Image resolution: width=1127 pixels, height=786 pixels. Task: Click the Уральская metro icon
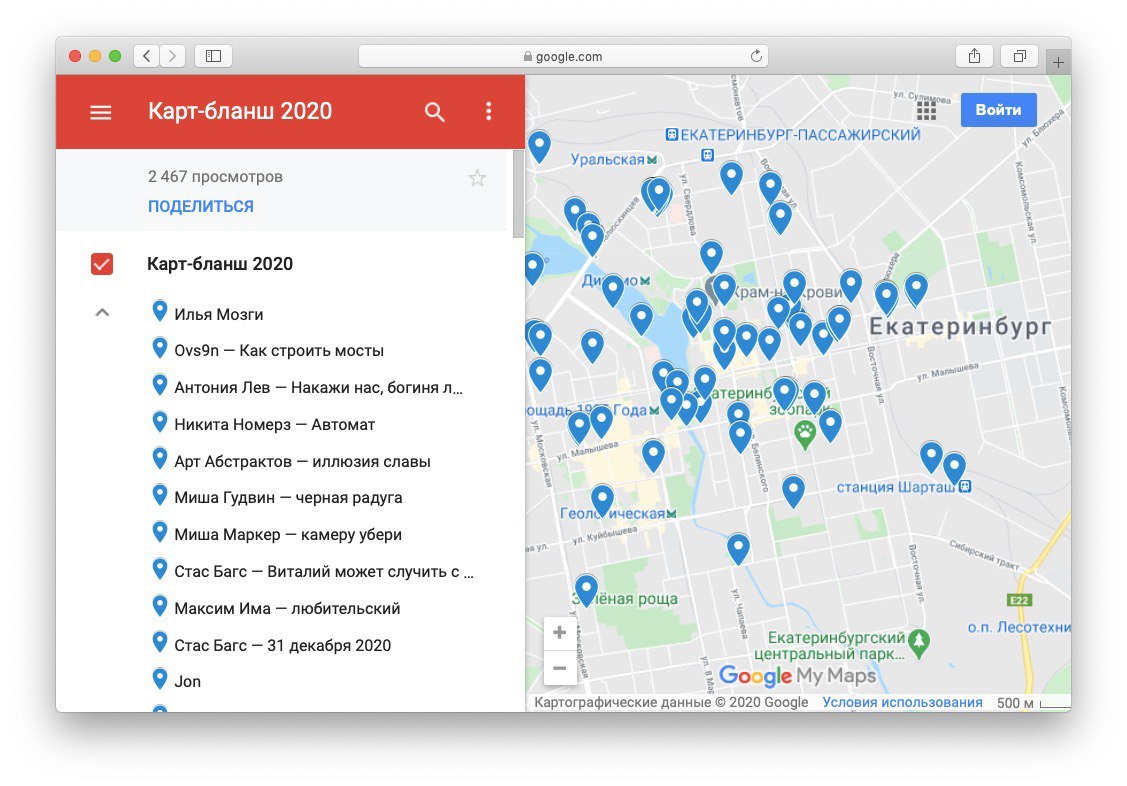[x=651, y=159]
